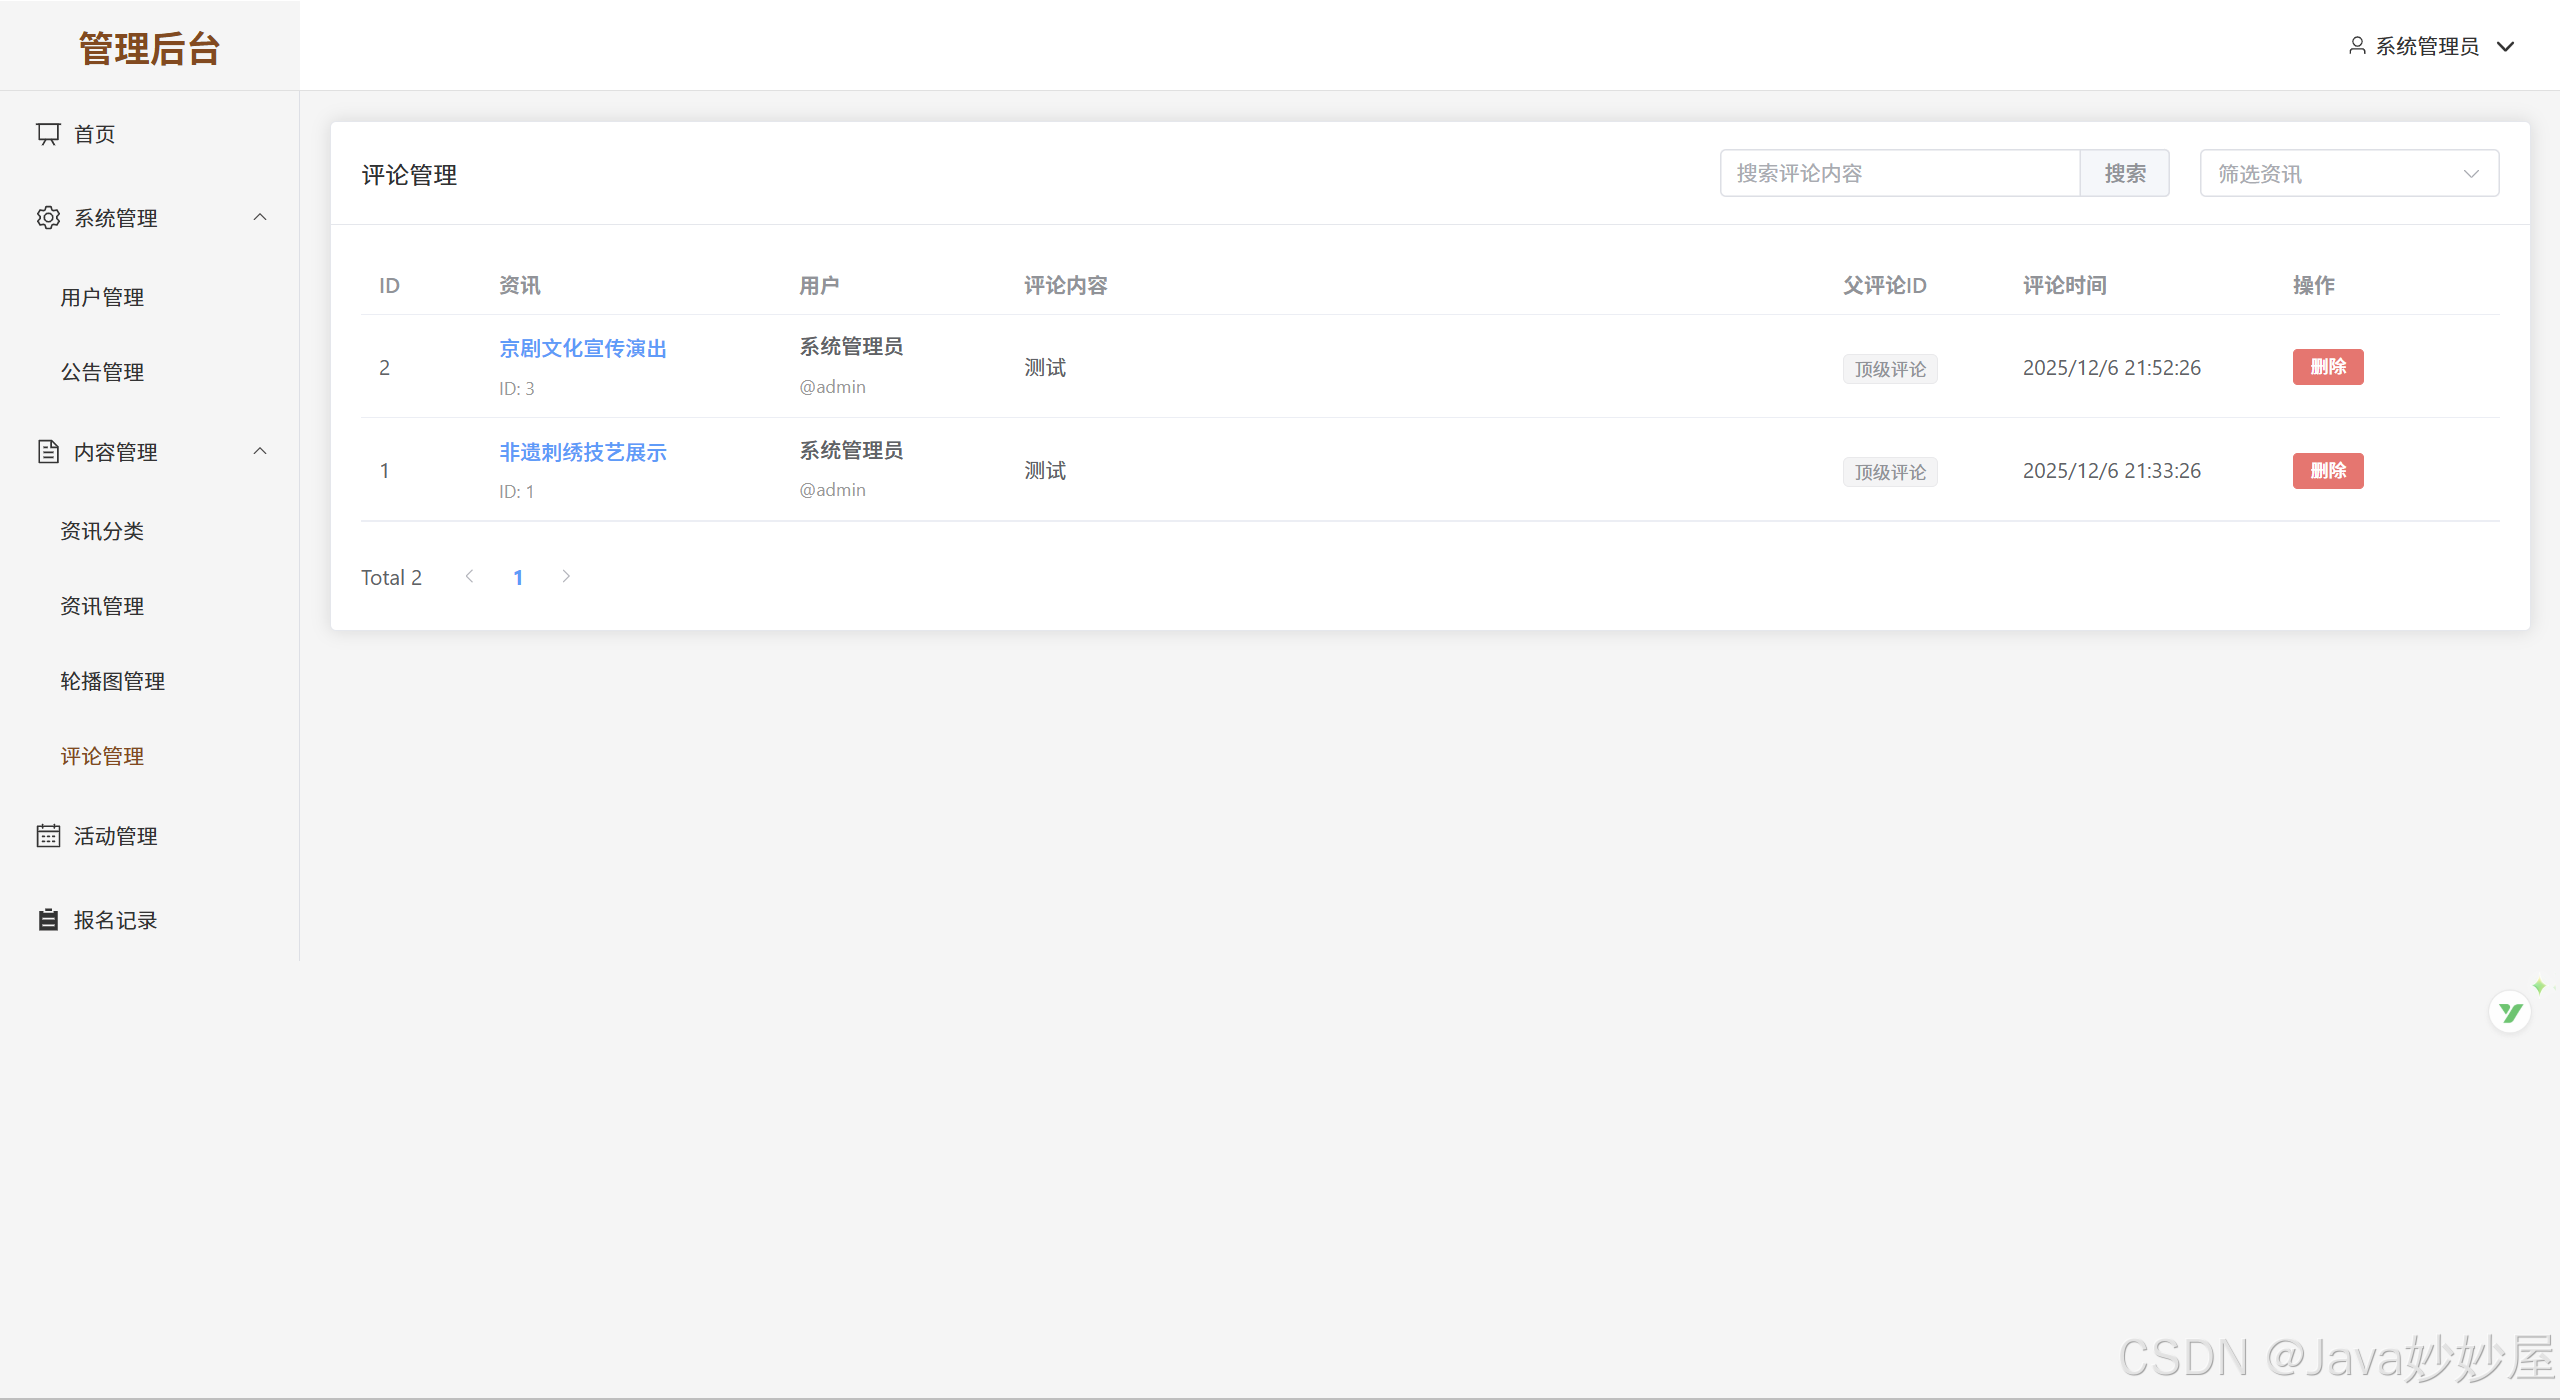
Task: Open 用户管理 menu item
Action: tap(102, 298)
